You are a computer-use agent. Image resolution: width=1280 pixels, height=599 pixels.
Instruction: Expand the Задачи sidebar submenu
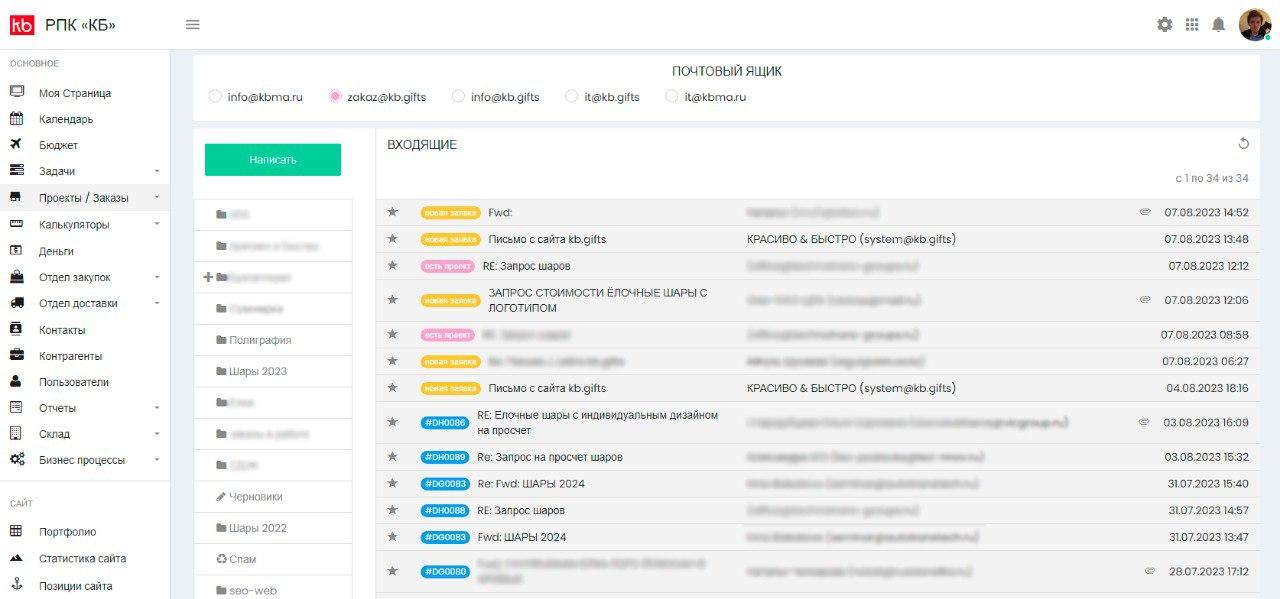coord(157,172)
